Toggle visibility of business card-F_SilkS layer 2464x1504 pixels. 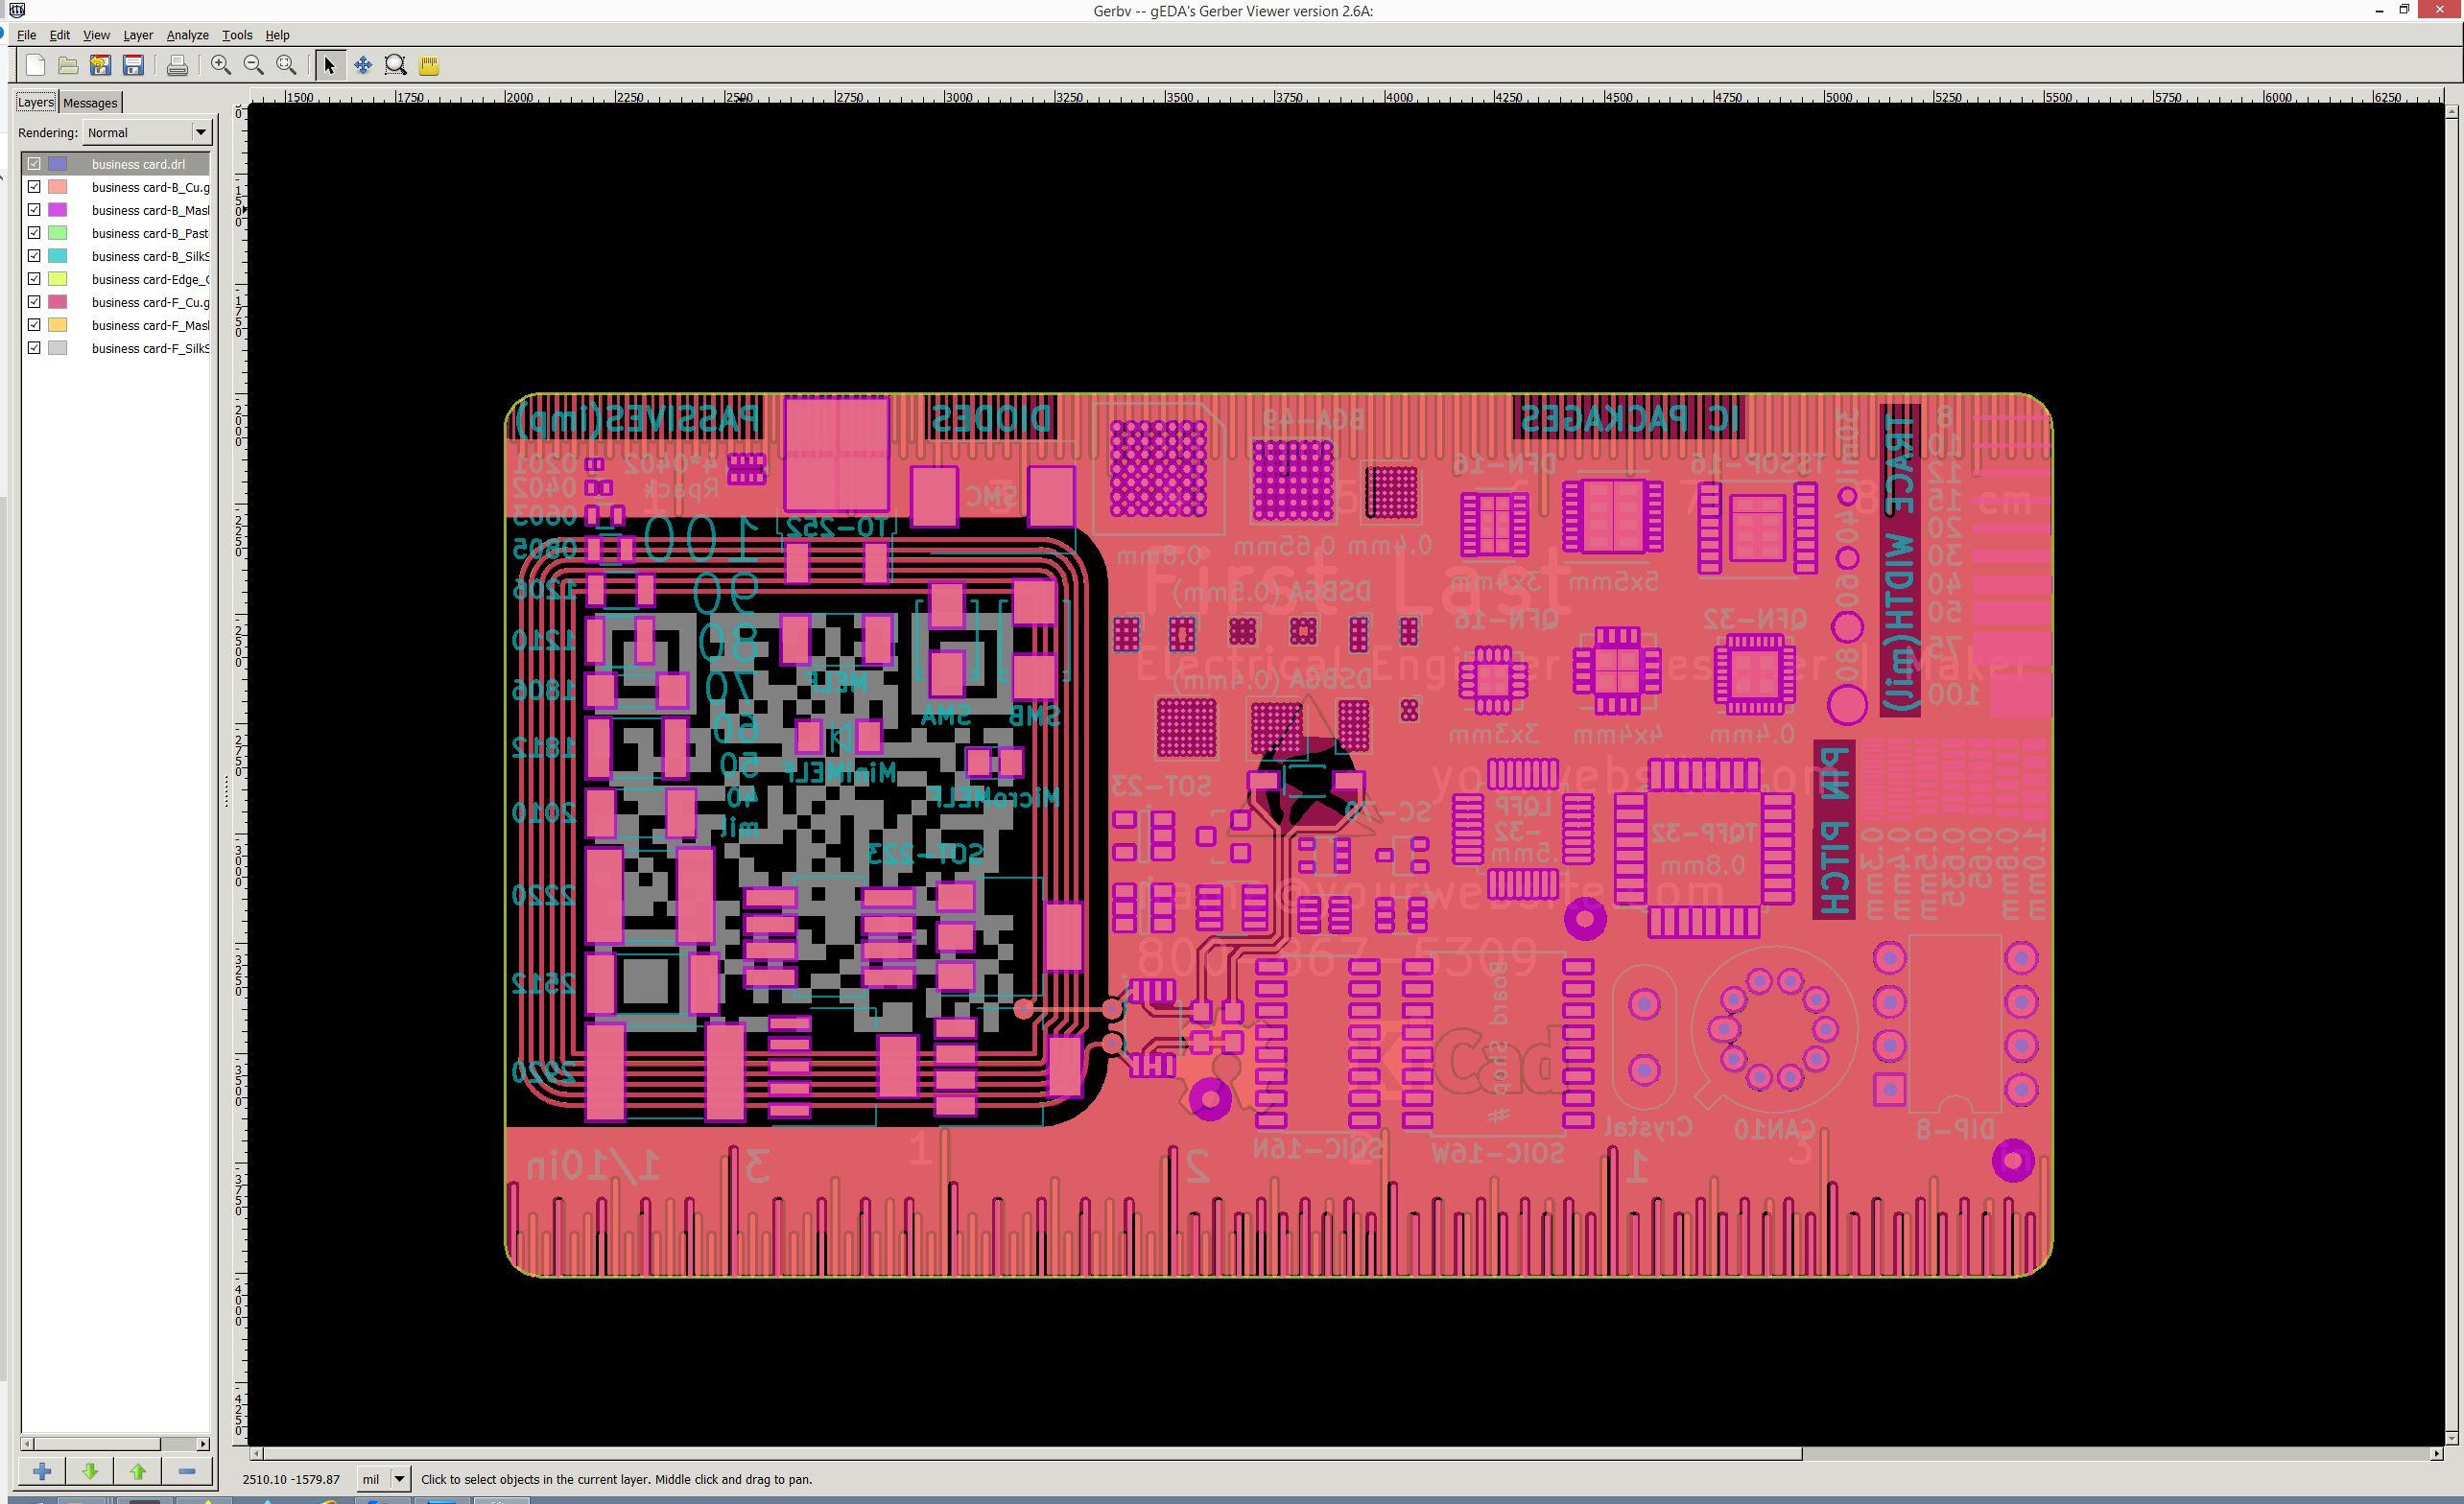click(34, 348)
